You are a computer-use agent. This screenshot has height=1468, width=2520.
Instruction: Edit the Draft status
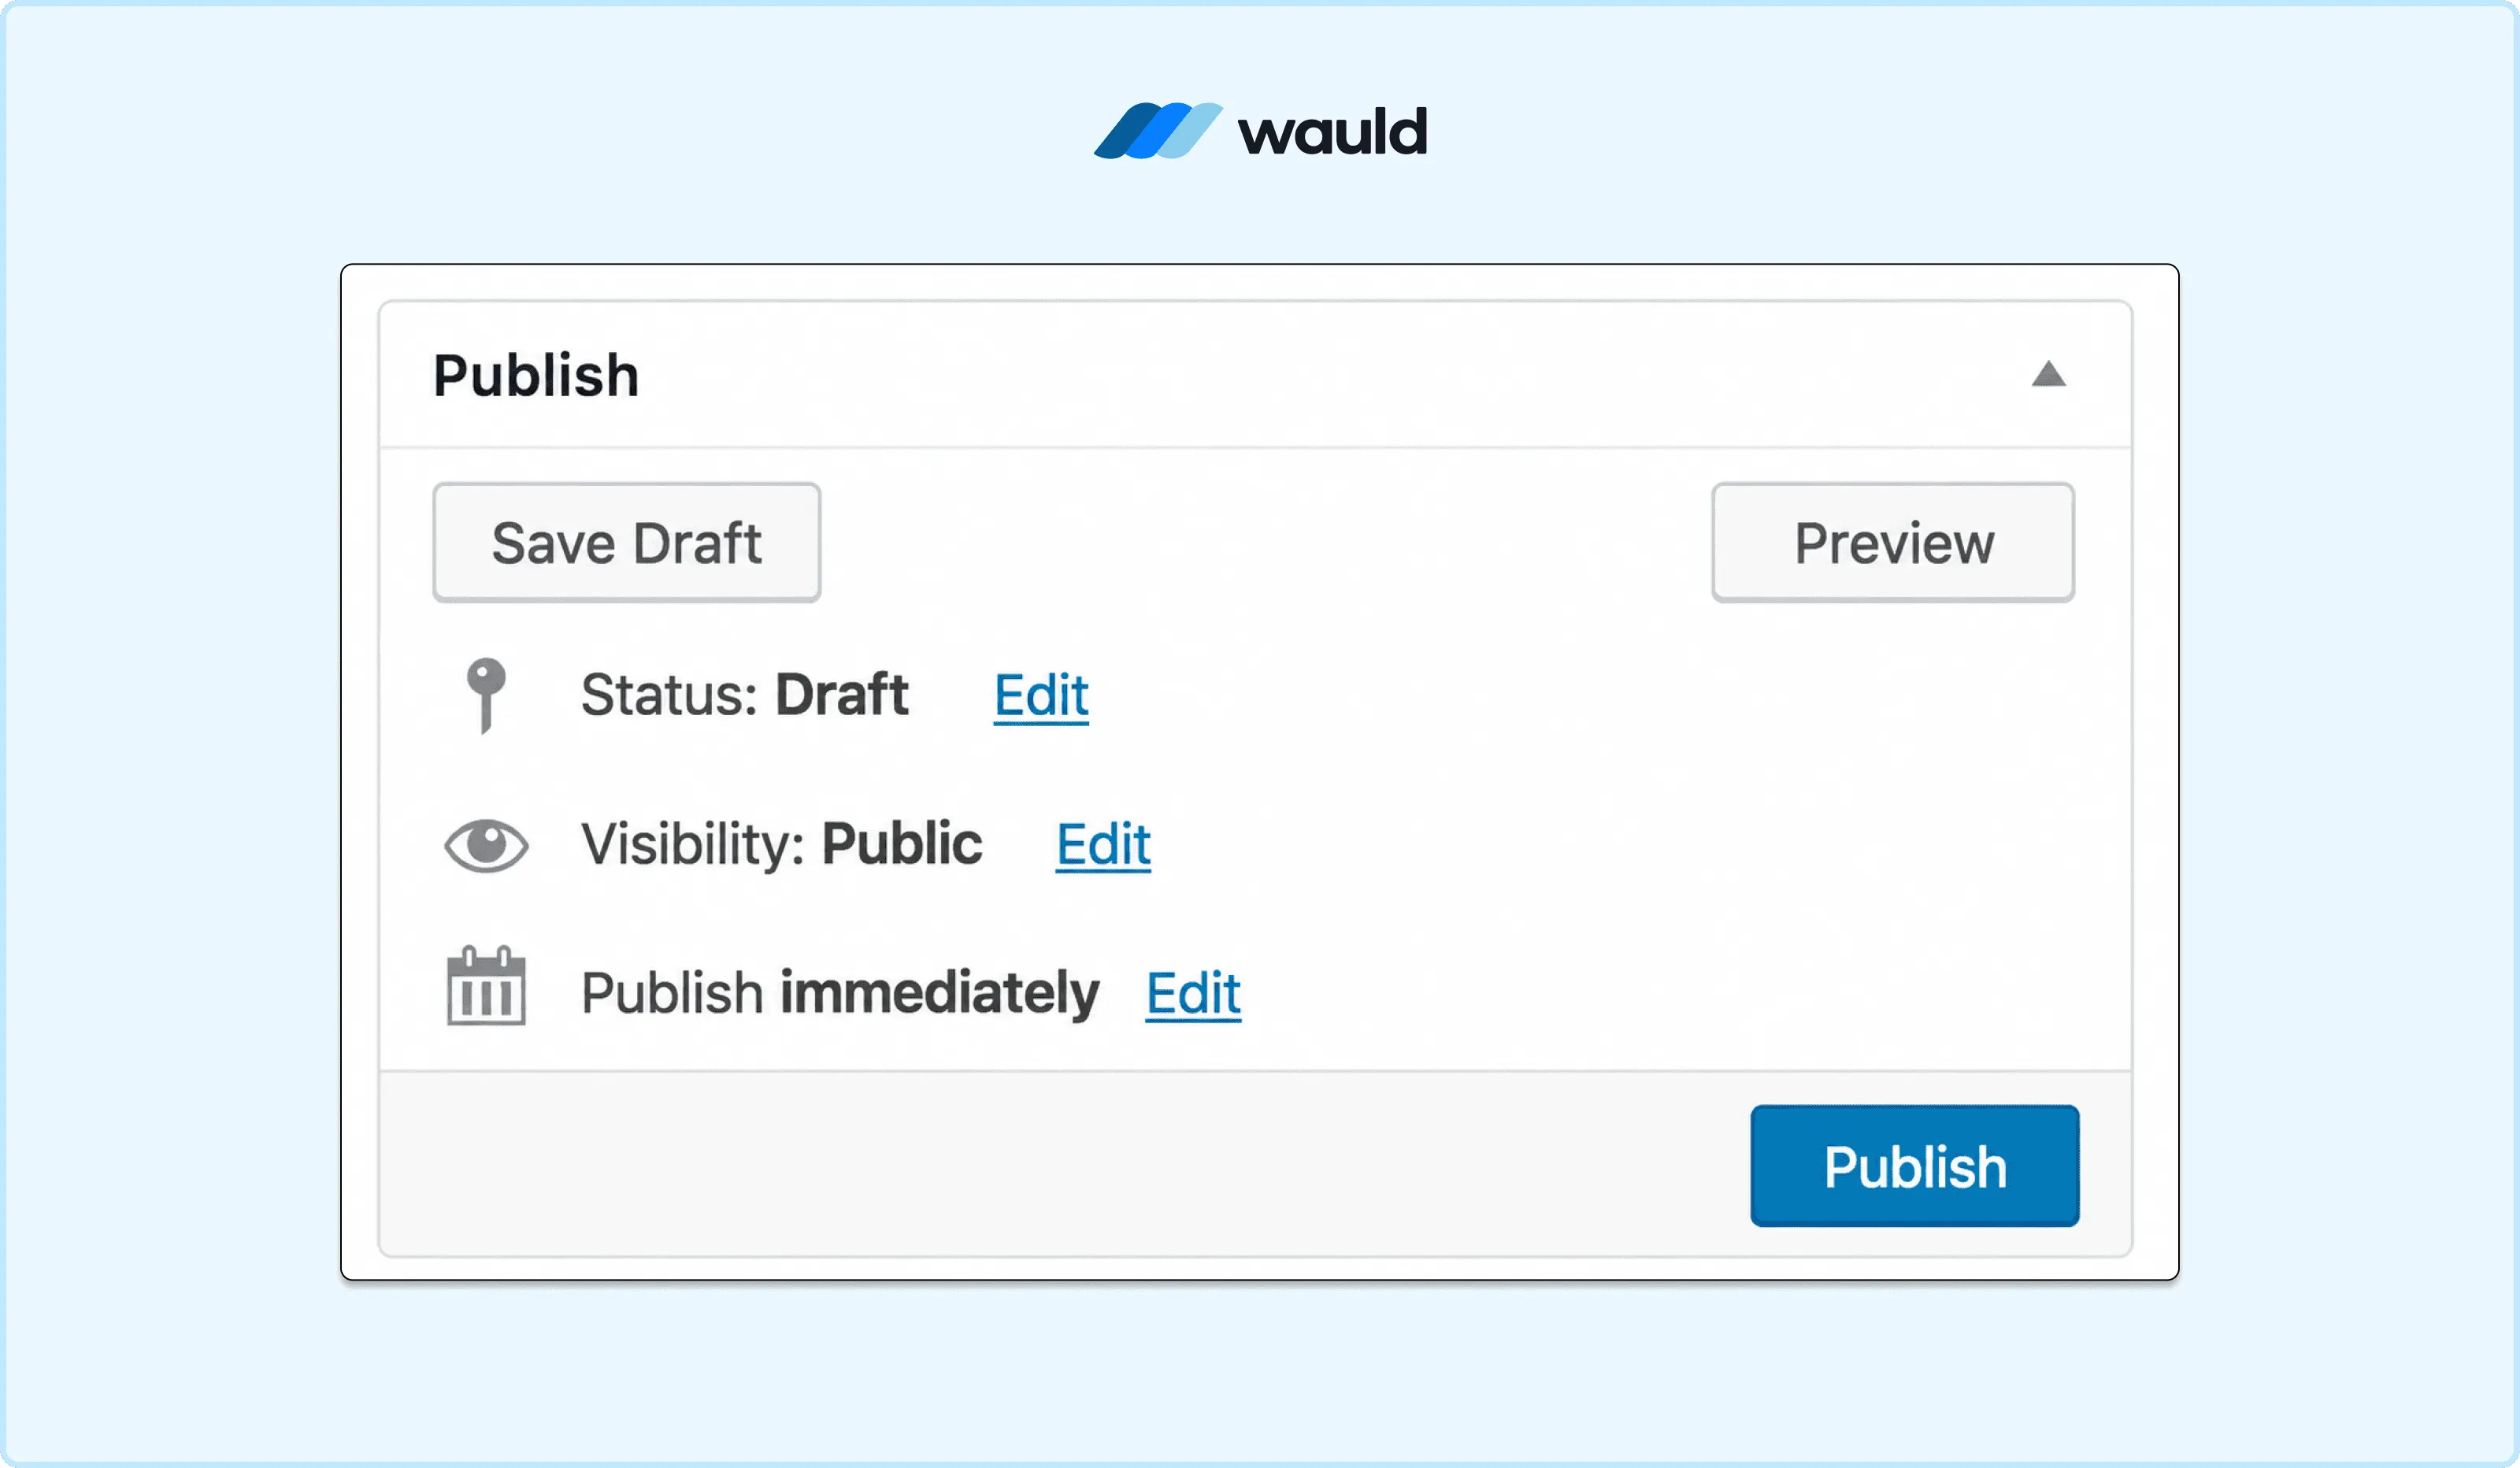coord(1041,695)
